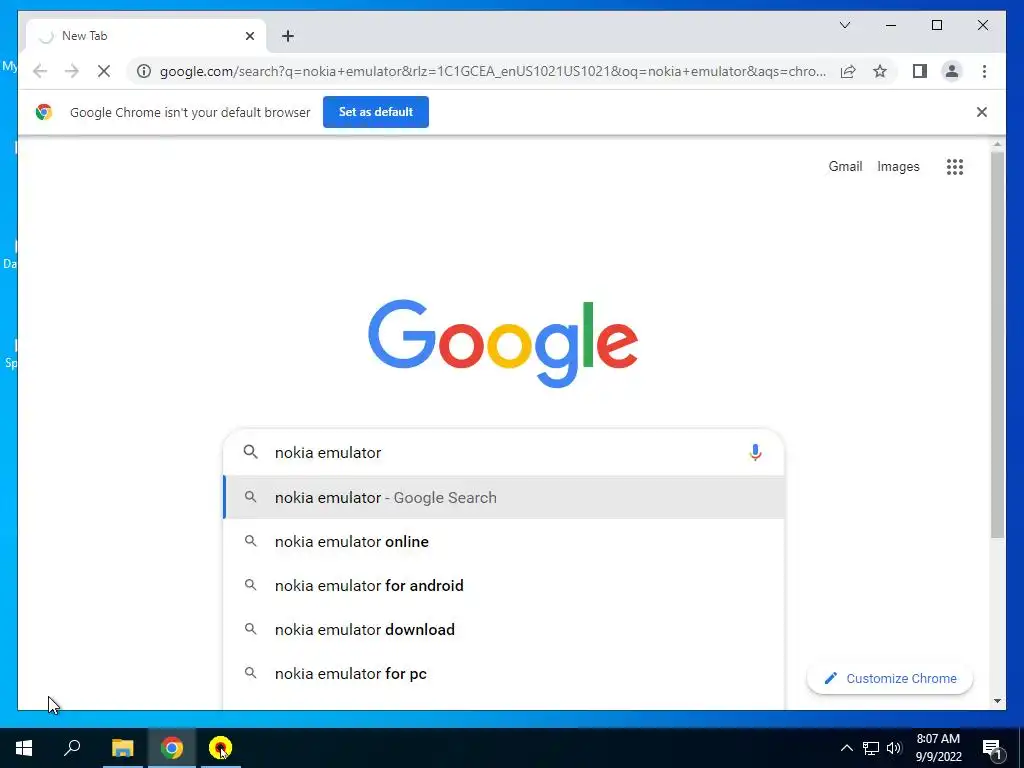View site information icon in address bar
1024x768 pixels.
pos(144,71)
